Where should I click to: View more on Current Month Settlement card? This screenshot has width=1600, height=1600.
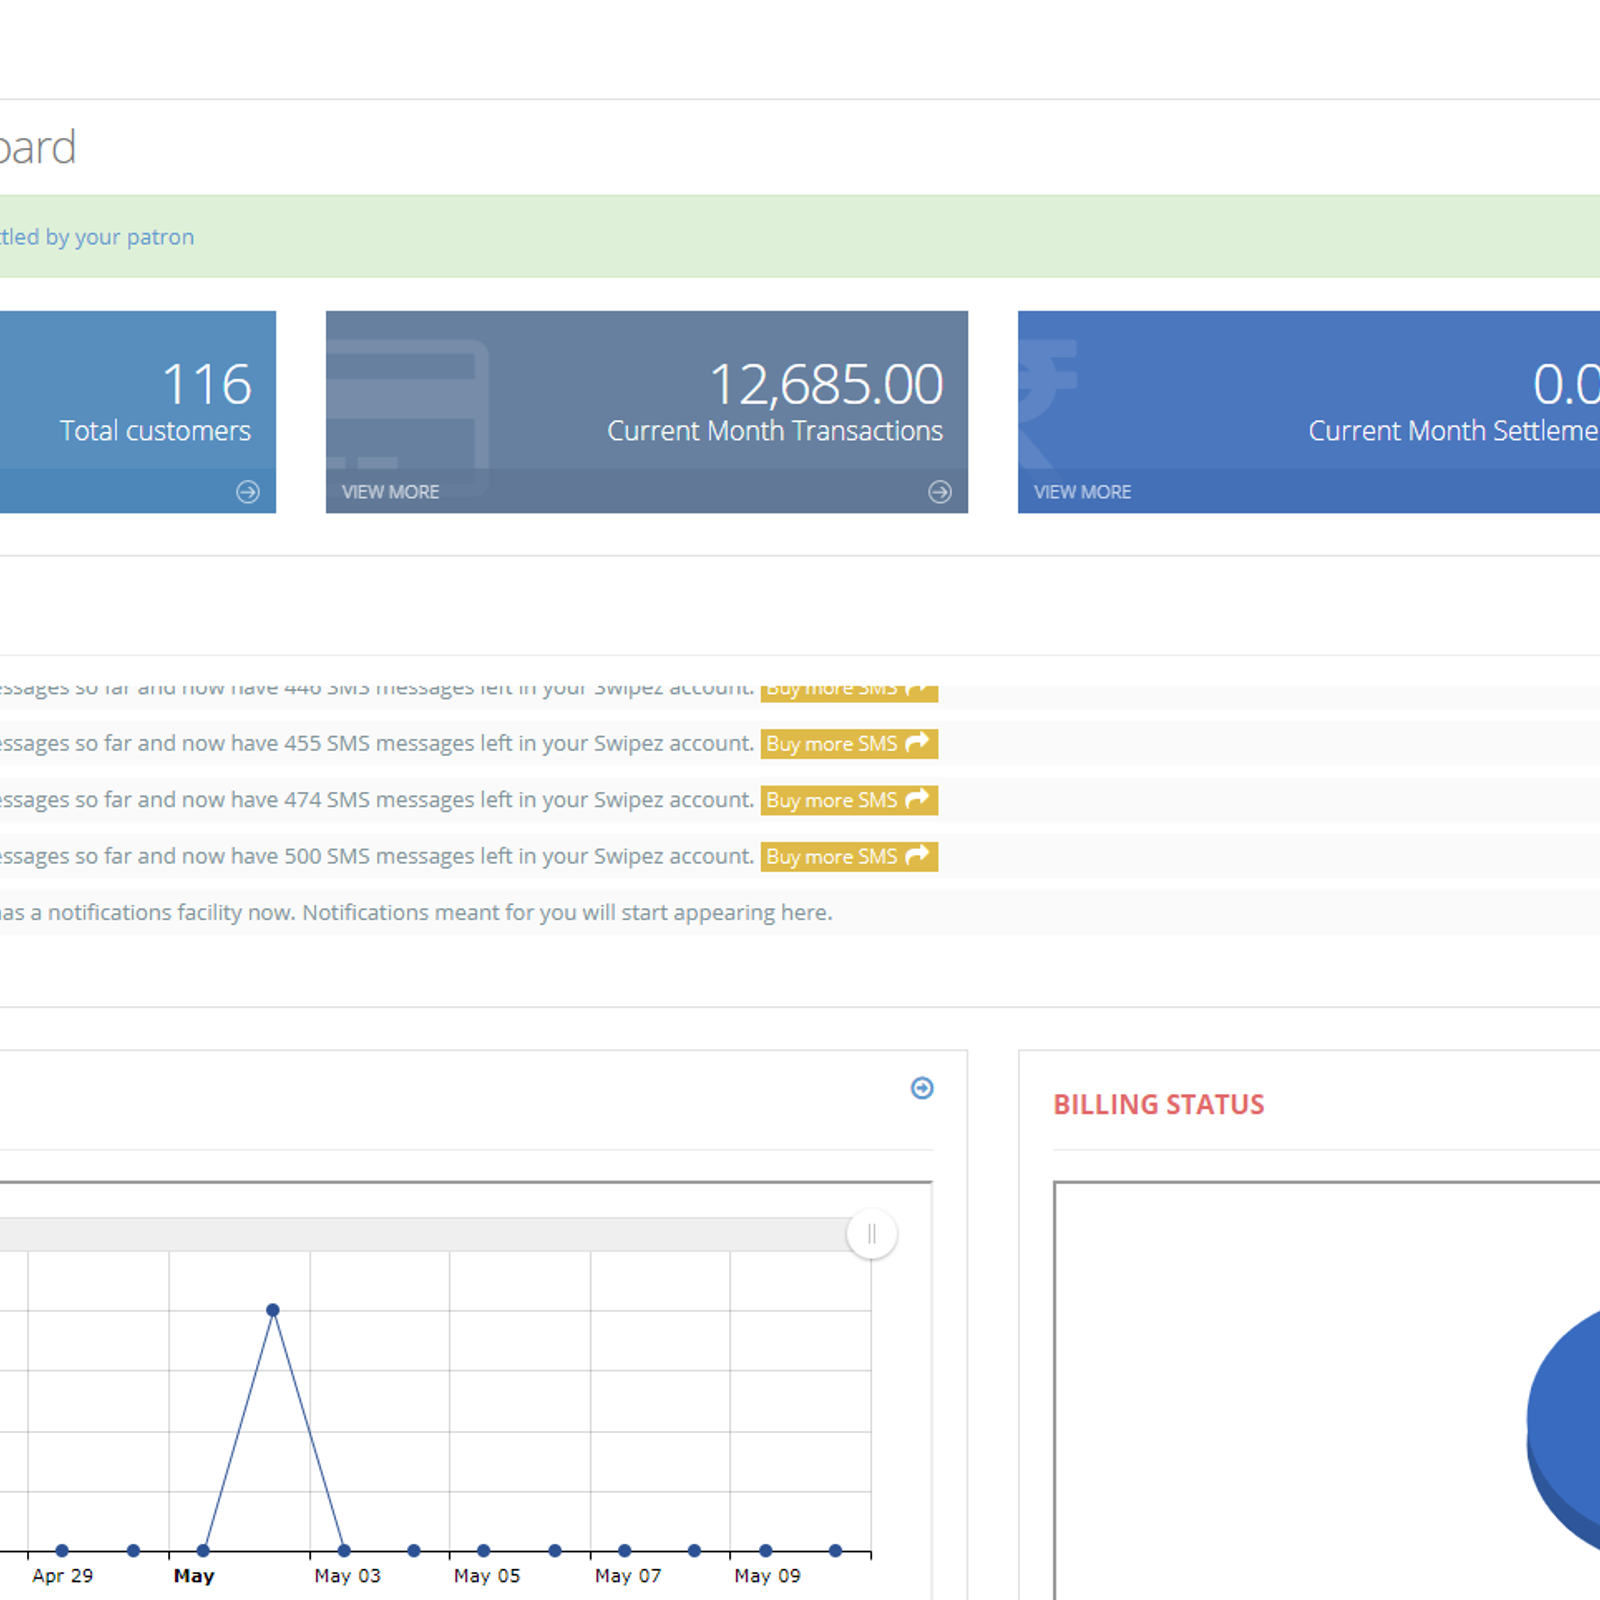1082,492
